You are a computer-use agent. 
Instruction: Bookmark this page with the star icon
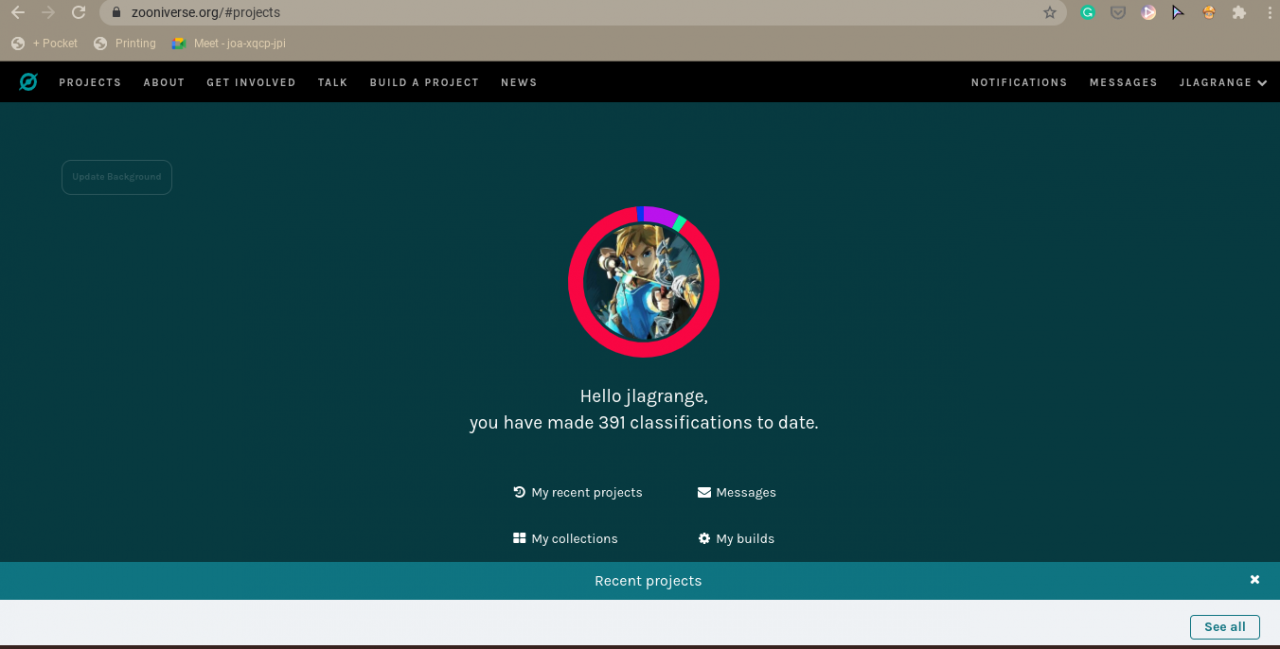[1050, 13]
